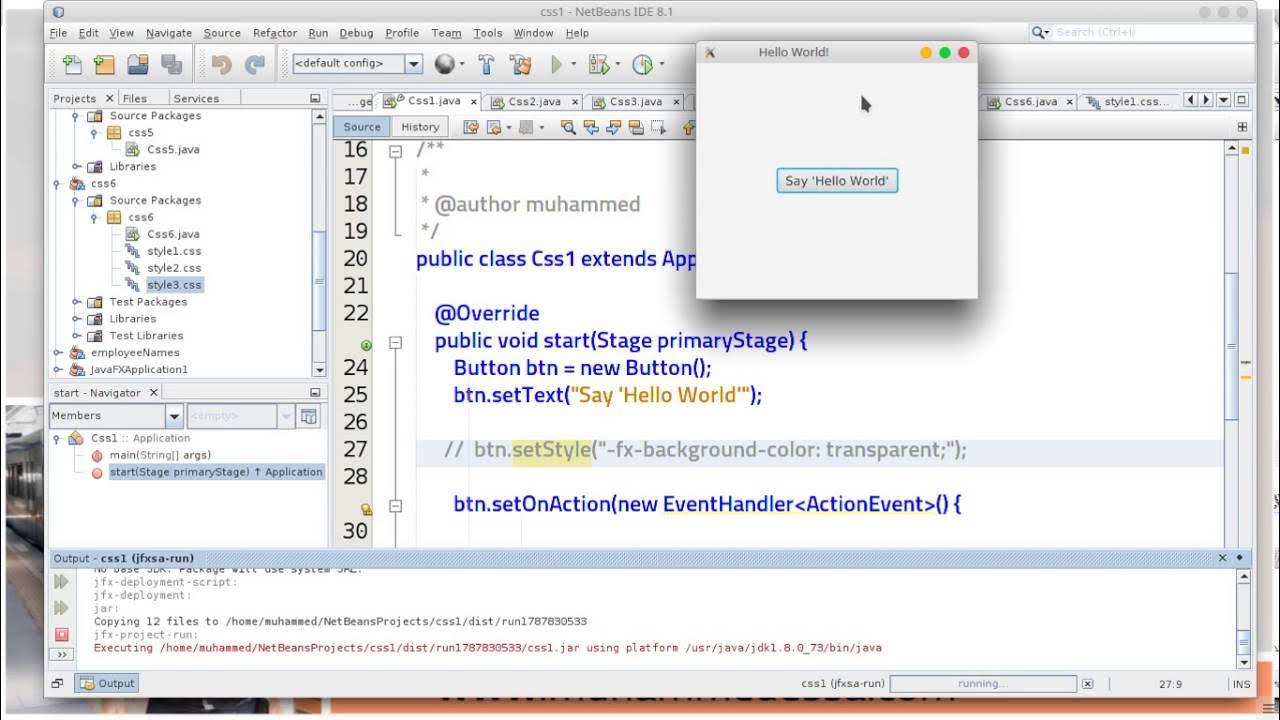Open the default config dropdown
Screen dimensions: 1280x720
click(413, 63)
